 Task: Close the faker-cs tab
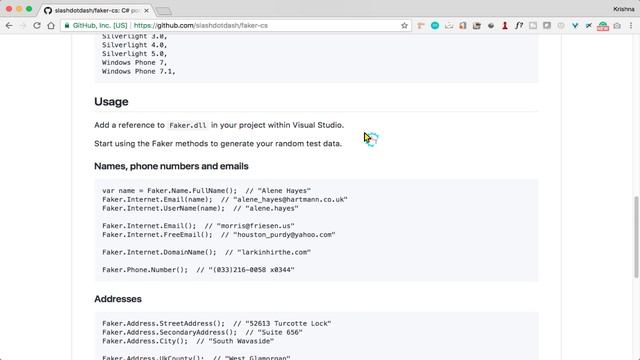click(x=146, y=10)
